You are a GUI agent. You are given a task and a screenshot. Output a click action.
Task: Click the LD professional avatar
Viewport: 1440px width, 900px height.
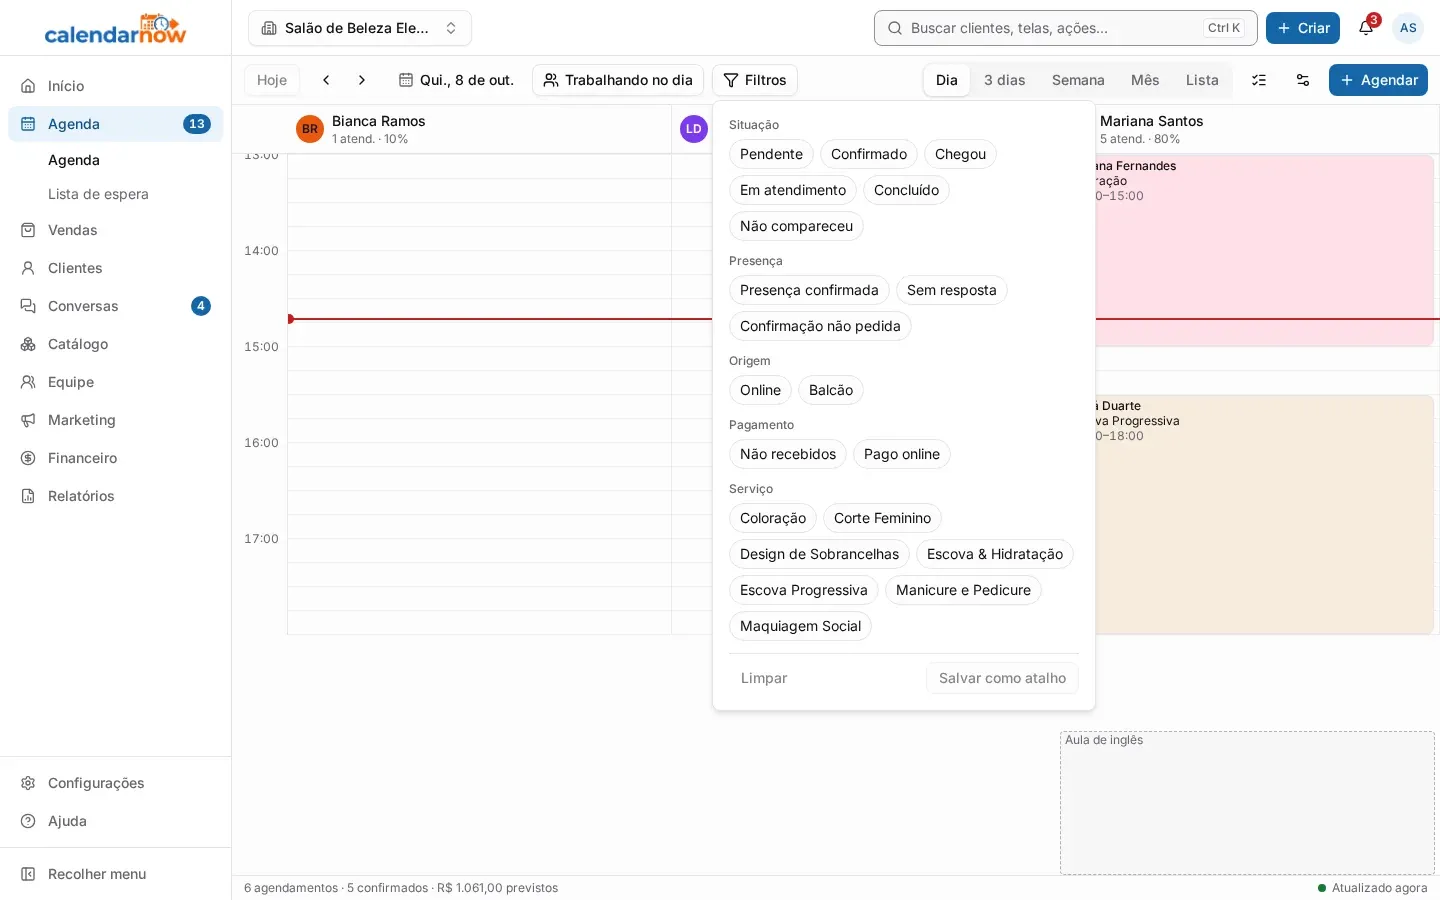[694, 129]
